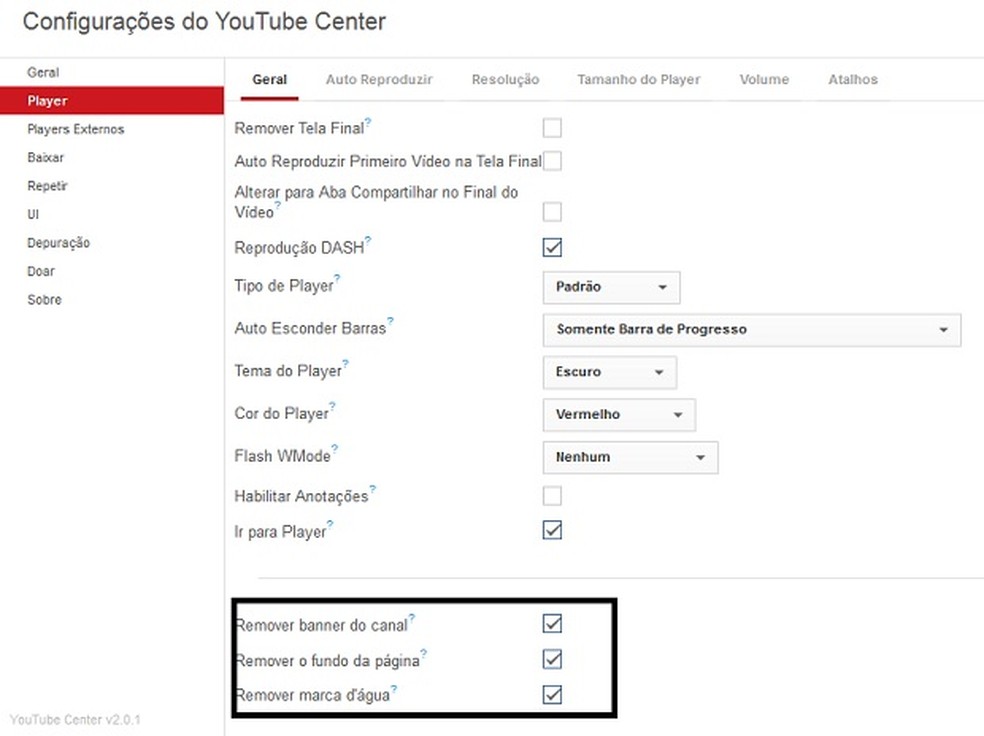Click help icon beside Reprodução DASH
Viewport: 984px width, 736px height.
pos(368,241)
